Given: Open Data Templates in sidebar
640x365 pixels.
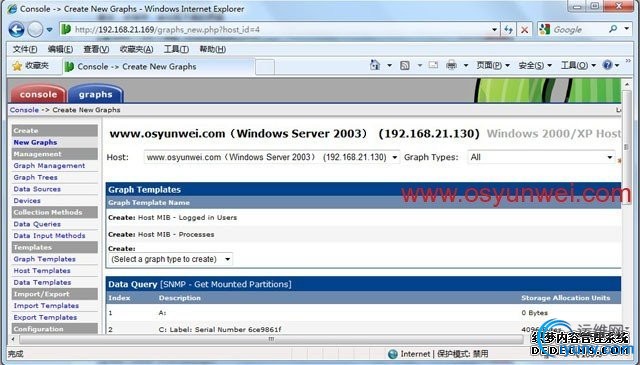Looking at the screenshot, I should (x=42, y=282).
